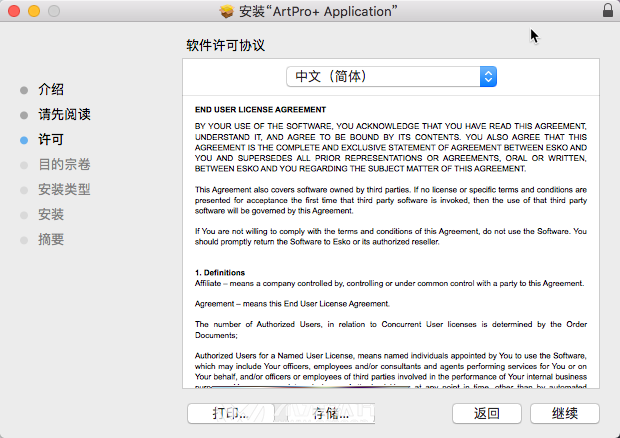
Task: Click the 打印… (Print) button
Action: (x=231, y=413)
